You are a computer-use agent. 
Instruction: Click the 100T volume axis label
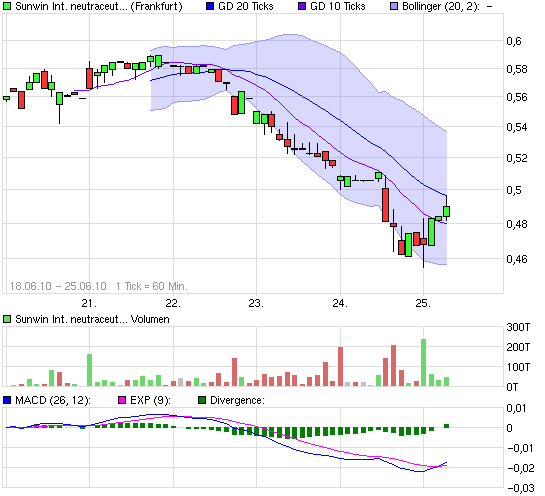coord(518,367)
